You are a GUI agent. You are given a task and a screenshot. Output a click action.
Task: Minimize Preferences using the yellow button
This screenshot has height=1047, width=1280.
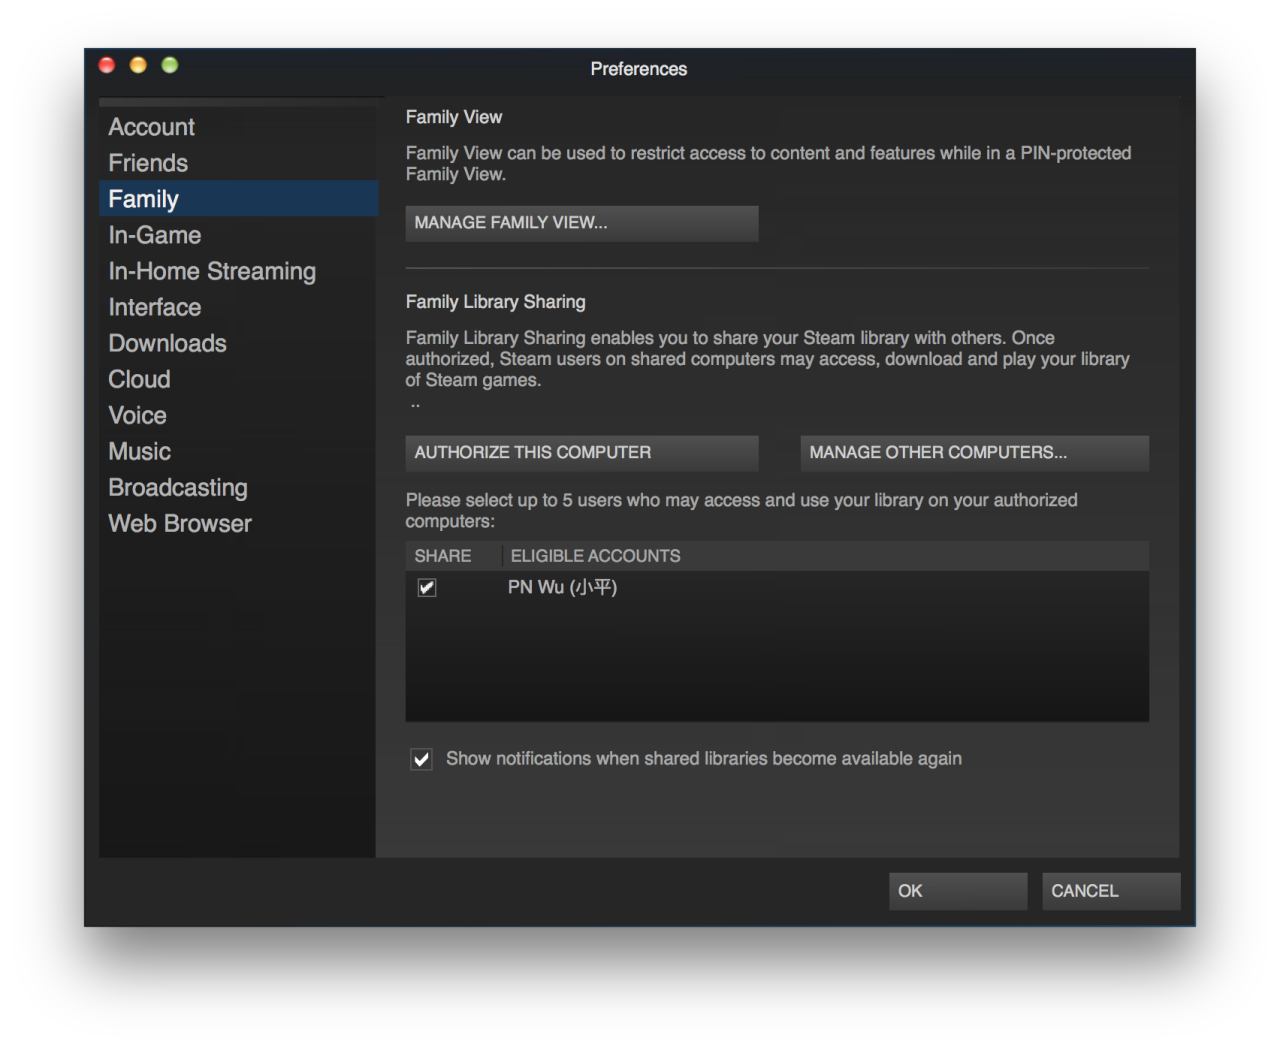coord(138,65)
